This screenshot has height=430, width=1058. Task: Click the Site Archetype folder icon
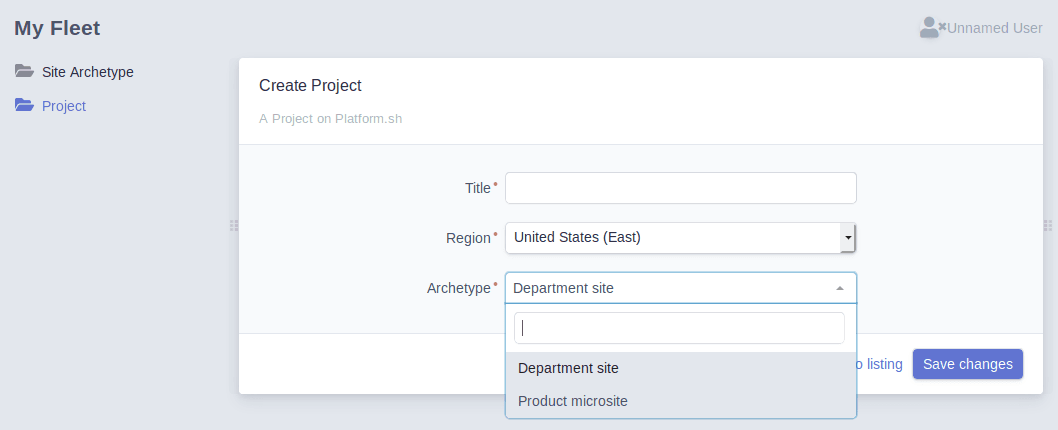pos(24,71)
